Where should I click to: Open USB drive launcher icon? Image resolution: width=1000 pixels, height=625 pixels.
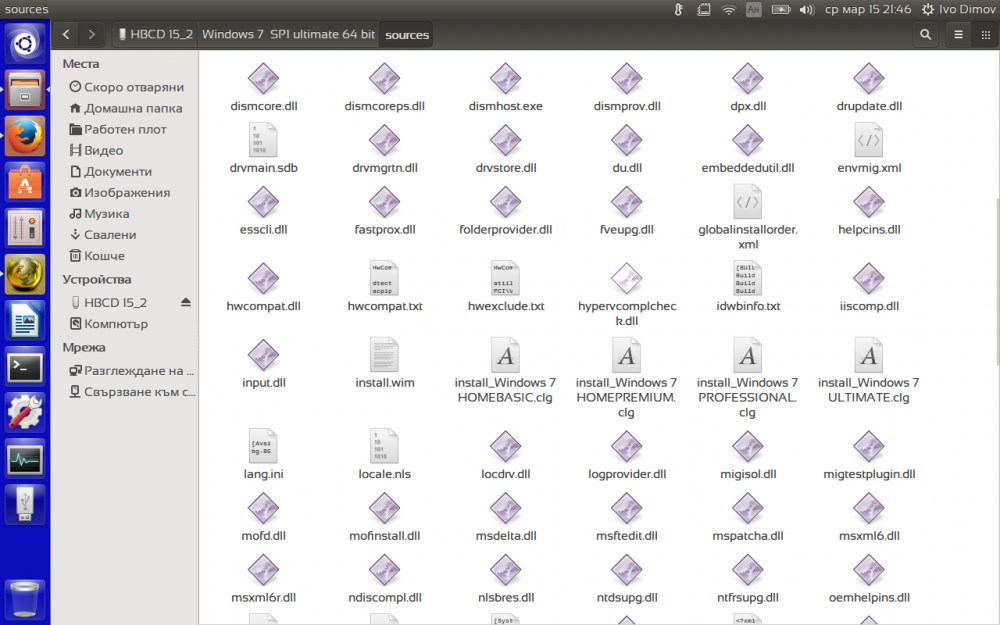[25, 504]
